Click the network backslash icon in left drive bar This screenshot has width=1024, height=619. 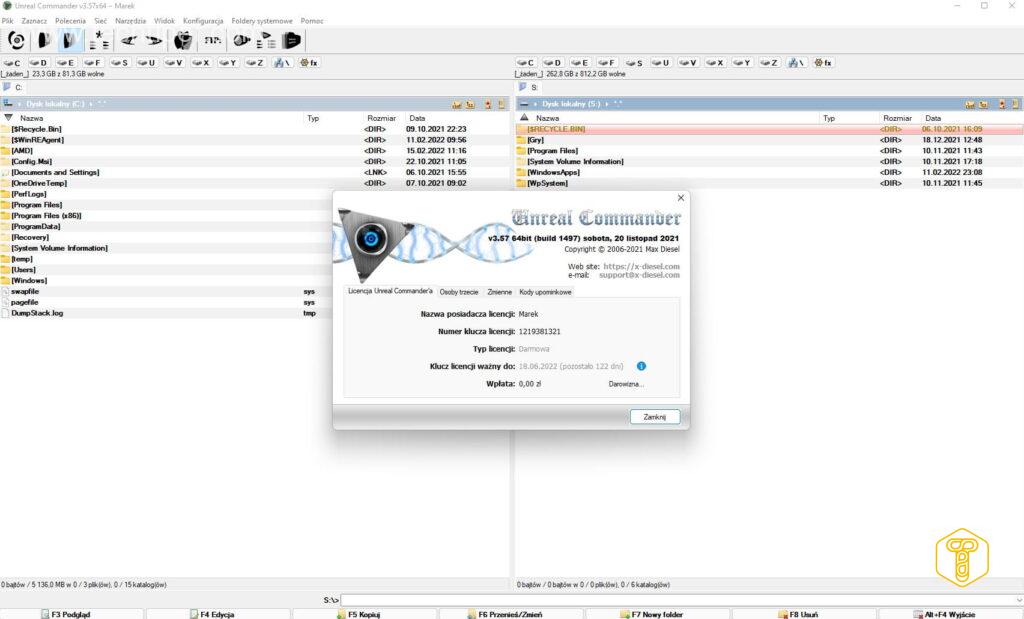[284, 63]
